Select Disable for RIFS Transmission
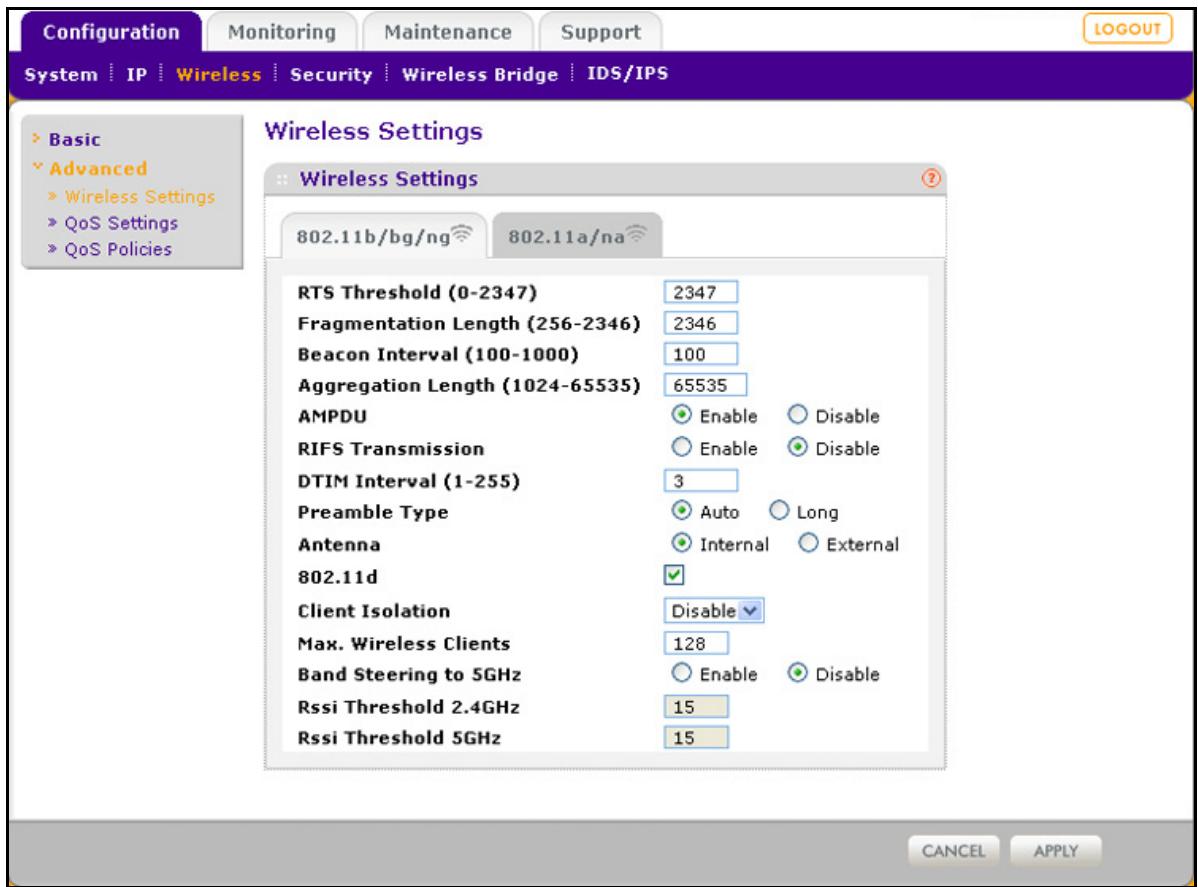Image resolution: width=1198 pixels, height=887 pixels. (x=797, y=448)
